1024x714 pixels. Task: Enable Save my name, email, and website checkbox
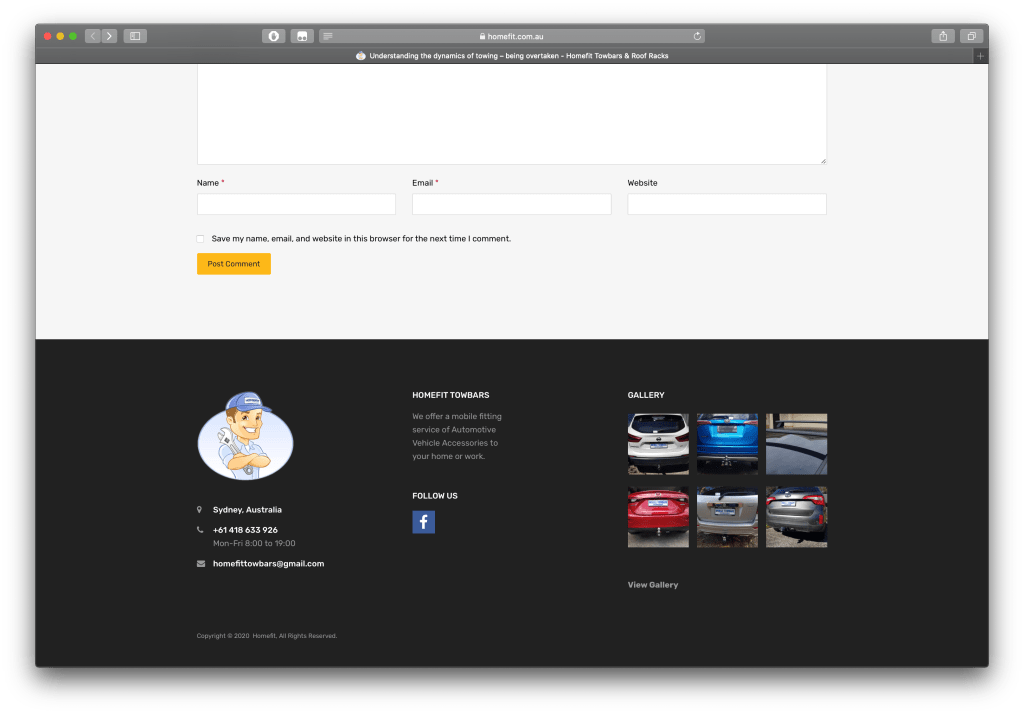(201, 239)
